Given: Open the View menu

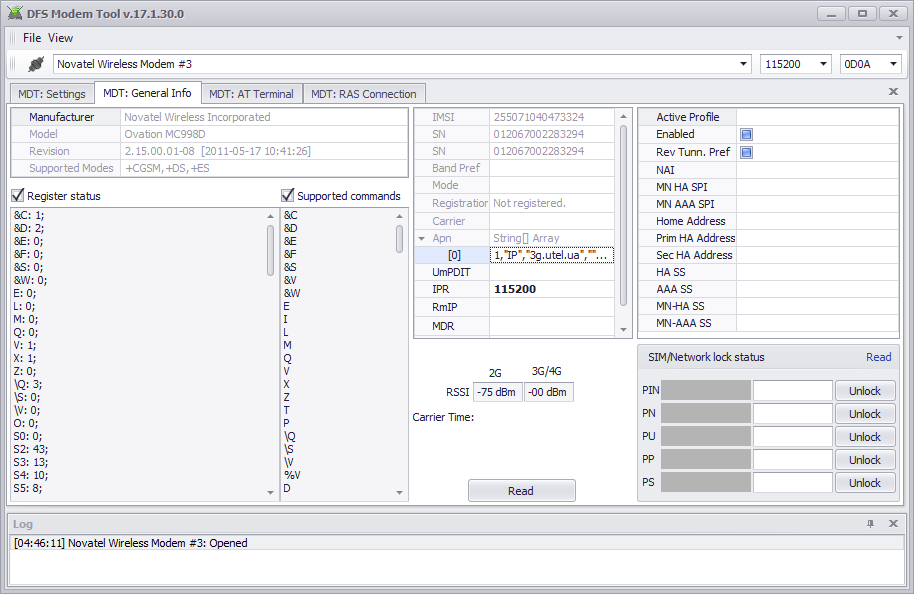Looking at the screenshot, I should 60,38.
